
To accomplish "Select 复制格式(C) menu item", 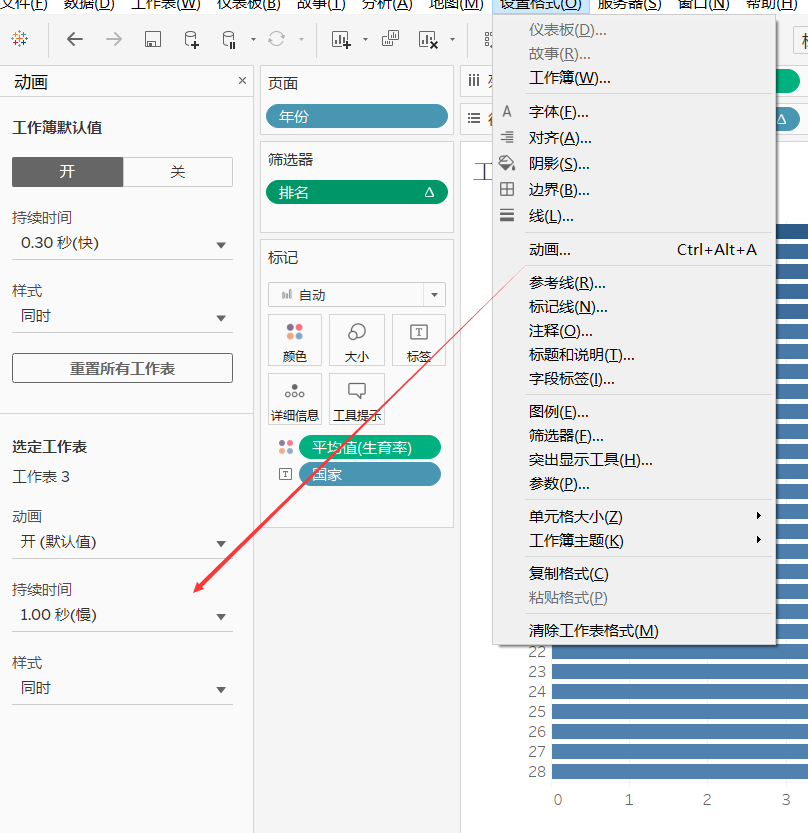I will point(634,574).
